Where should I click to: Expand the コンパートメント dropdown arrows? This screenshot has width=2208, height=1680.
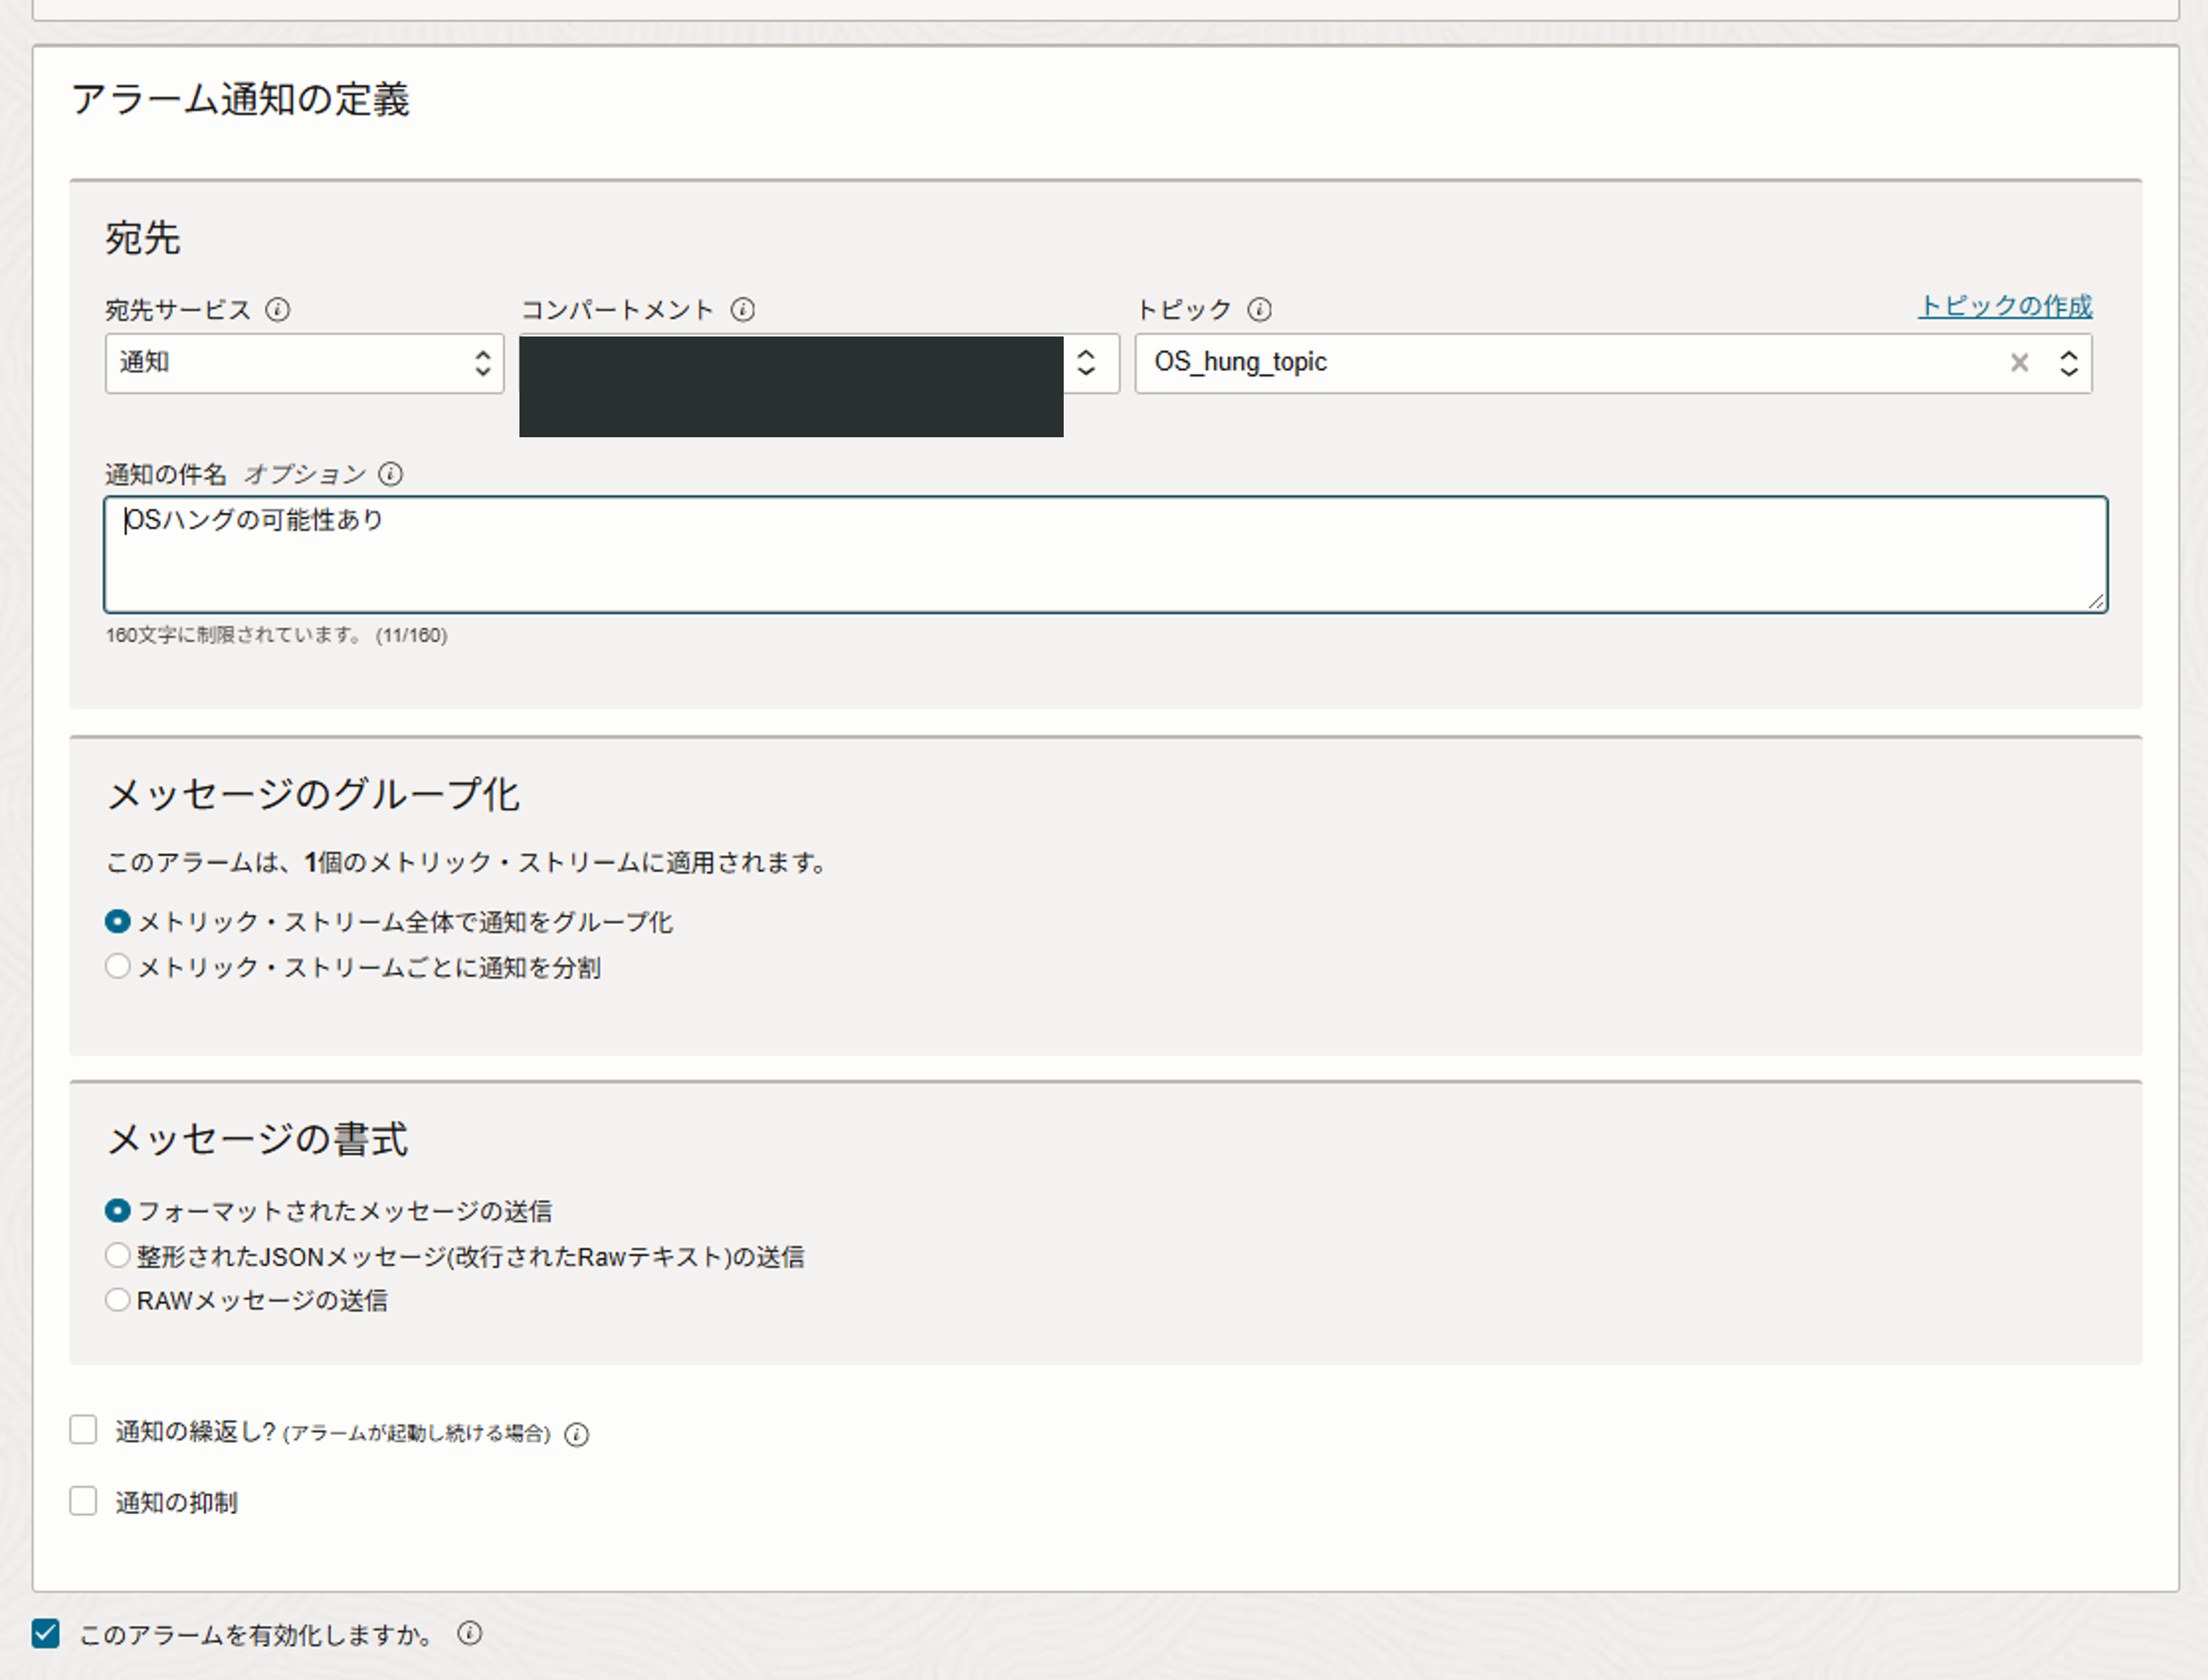coord(1087,363)
